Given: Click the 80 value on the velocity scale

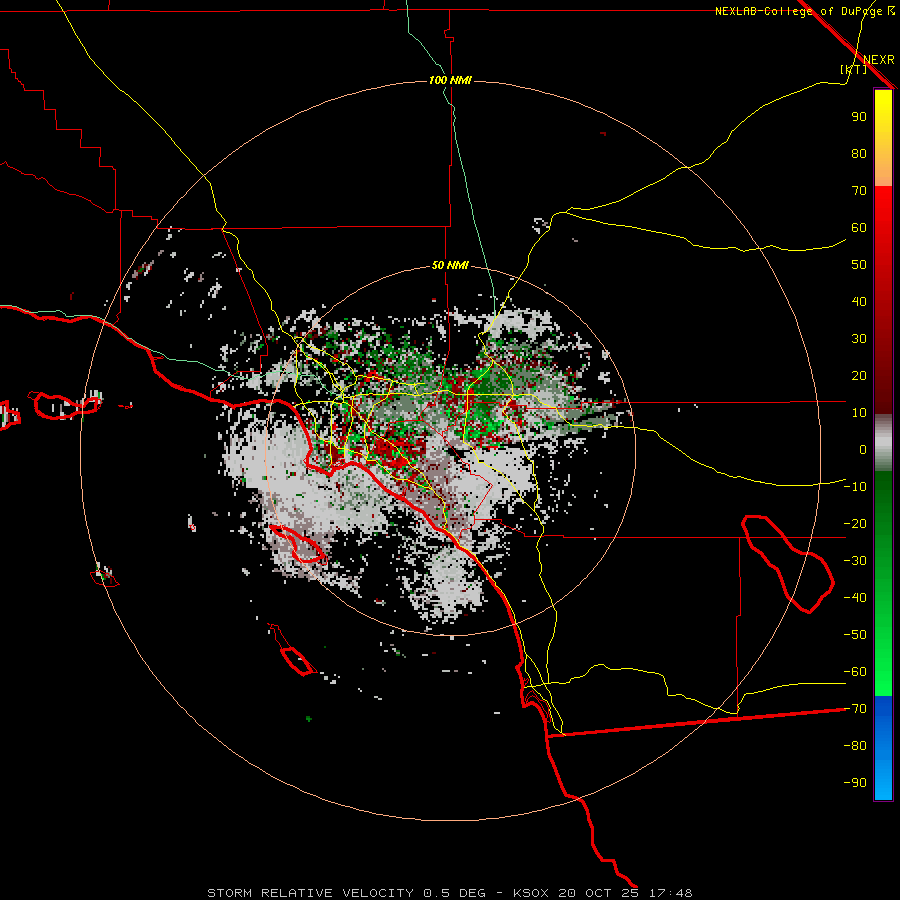Looking at the screenshot, I should pos(859,154).
